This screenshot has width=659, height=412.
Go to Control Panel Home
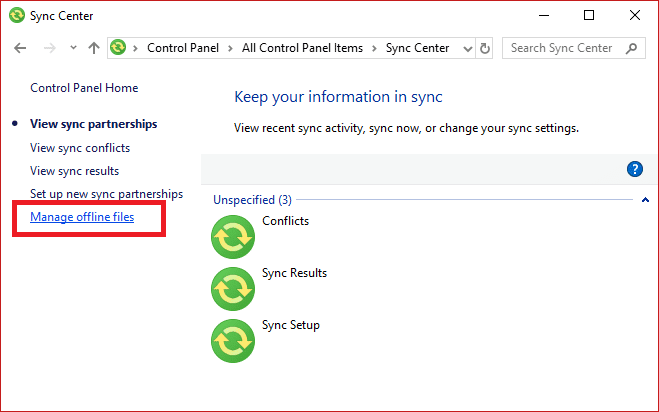click(x=84, y=88)
